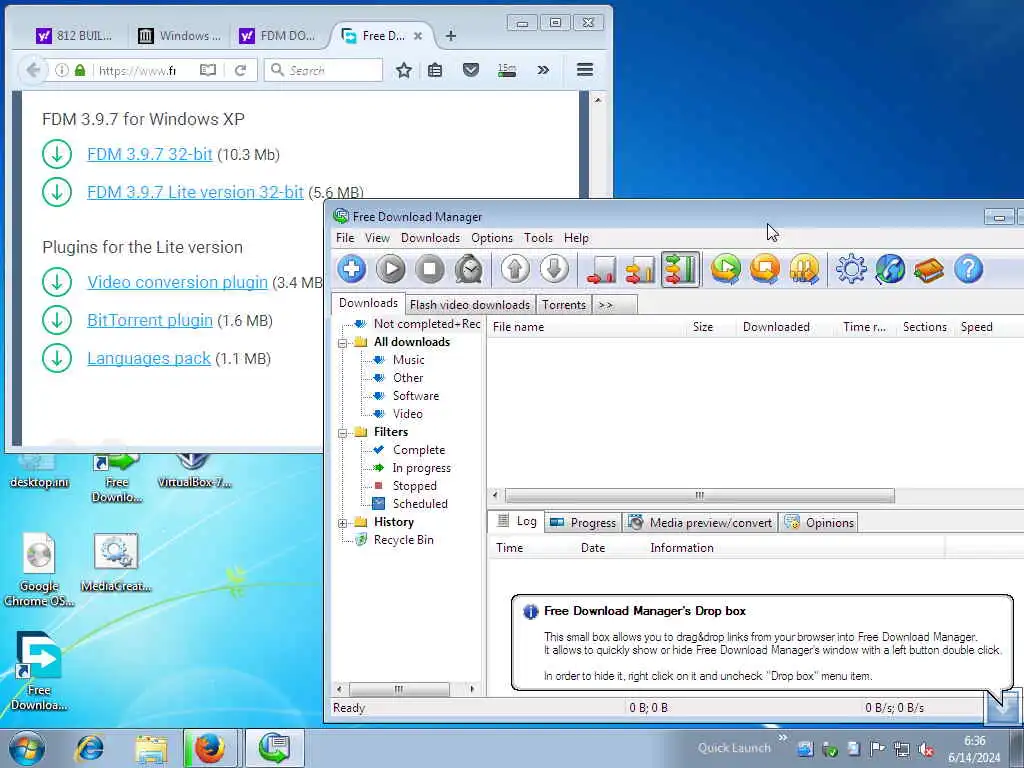Click the tree panel horizontal scrollbar thumb
1024x768 pixels.
tap(399, 689)
